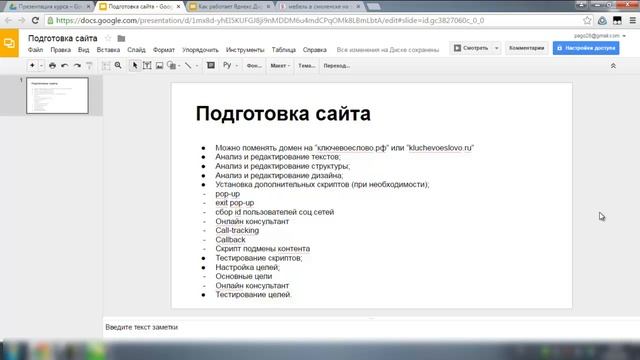This screenshot has height=360, width=640.
Task: Click the speaker notes field
Action: (x=371, y=327)
